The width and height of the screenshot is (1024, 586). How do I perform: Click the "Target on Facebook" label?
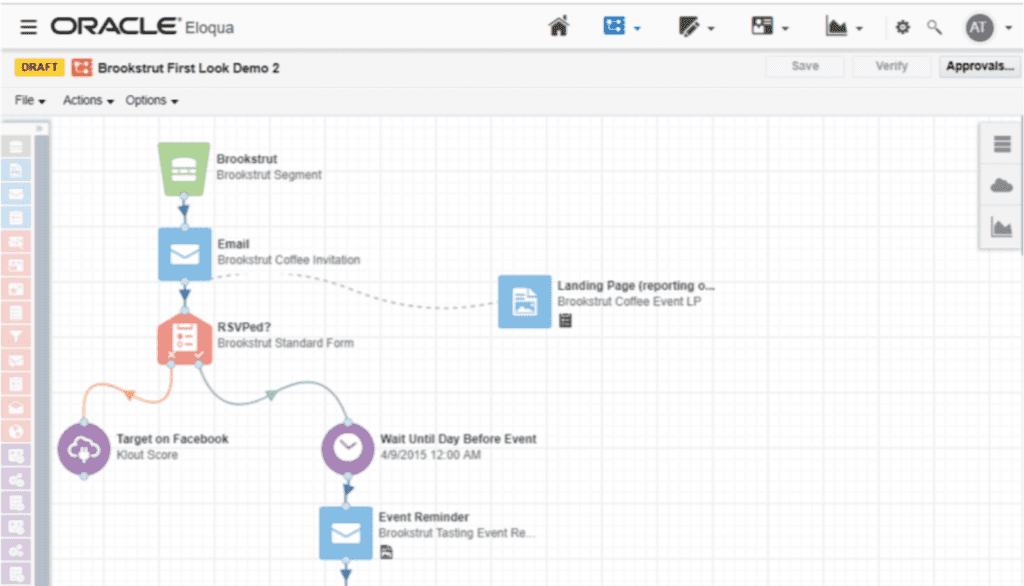pyautogui.click(x=172, y=439)
